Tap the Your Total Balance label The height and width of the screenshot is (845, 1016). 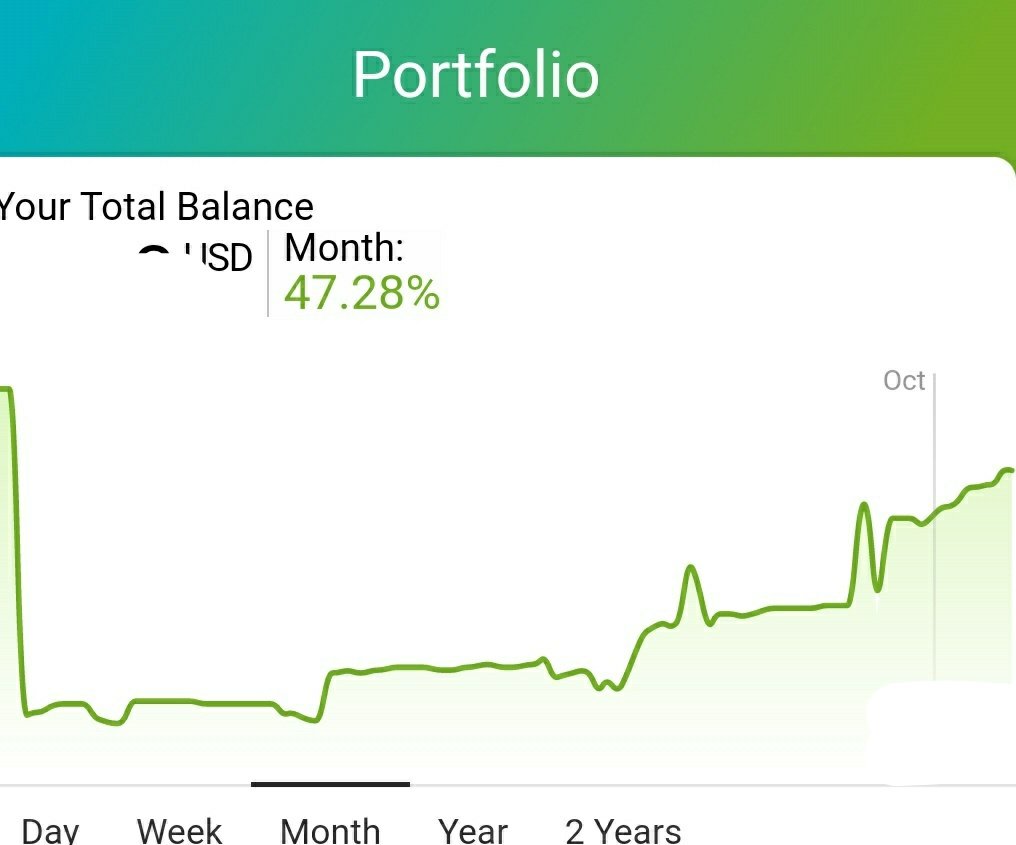click(156, 207)
